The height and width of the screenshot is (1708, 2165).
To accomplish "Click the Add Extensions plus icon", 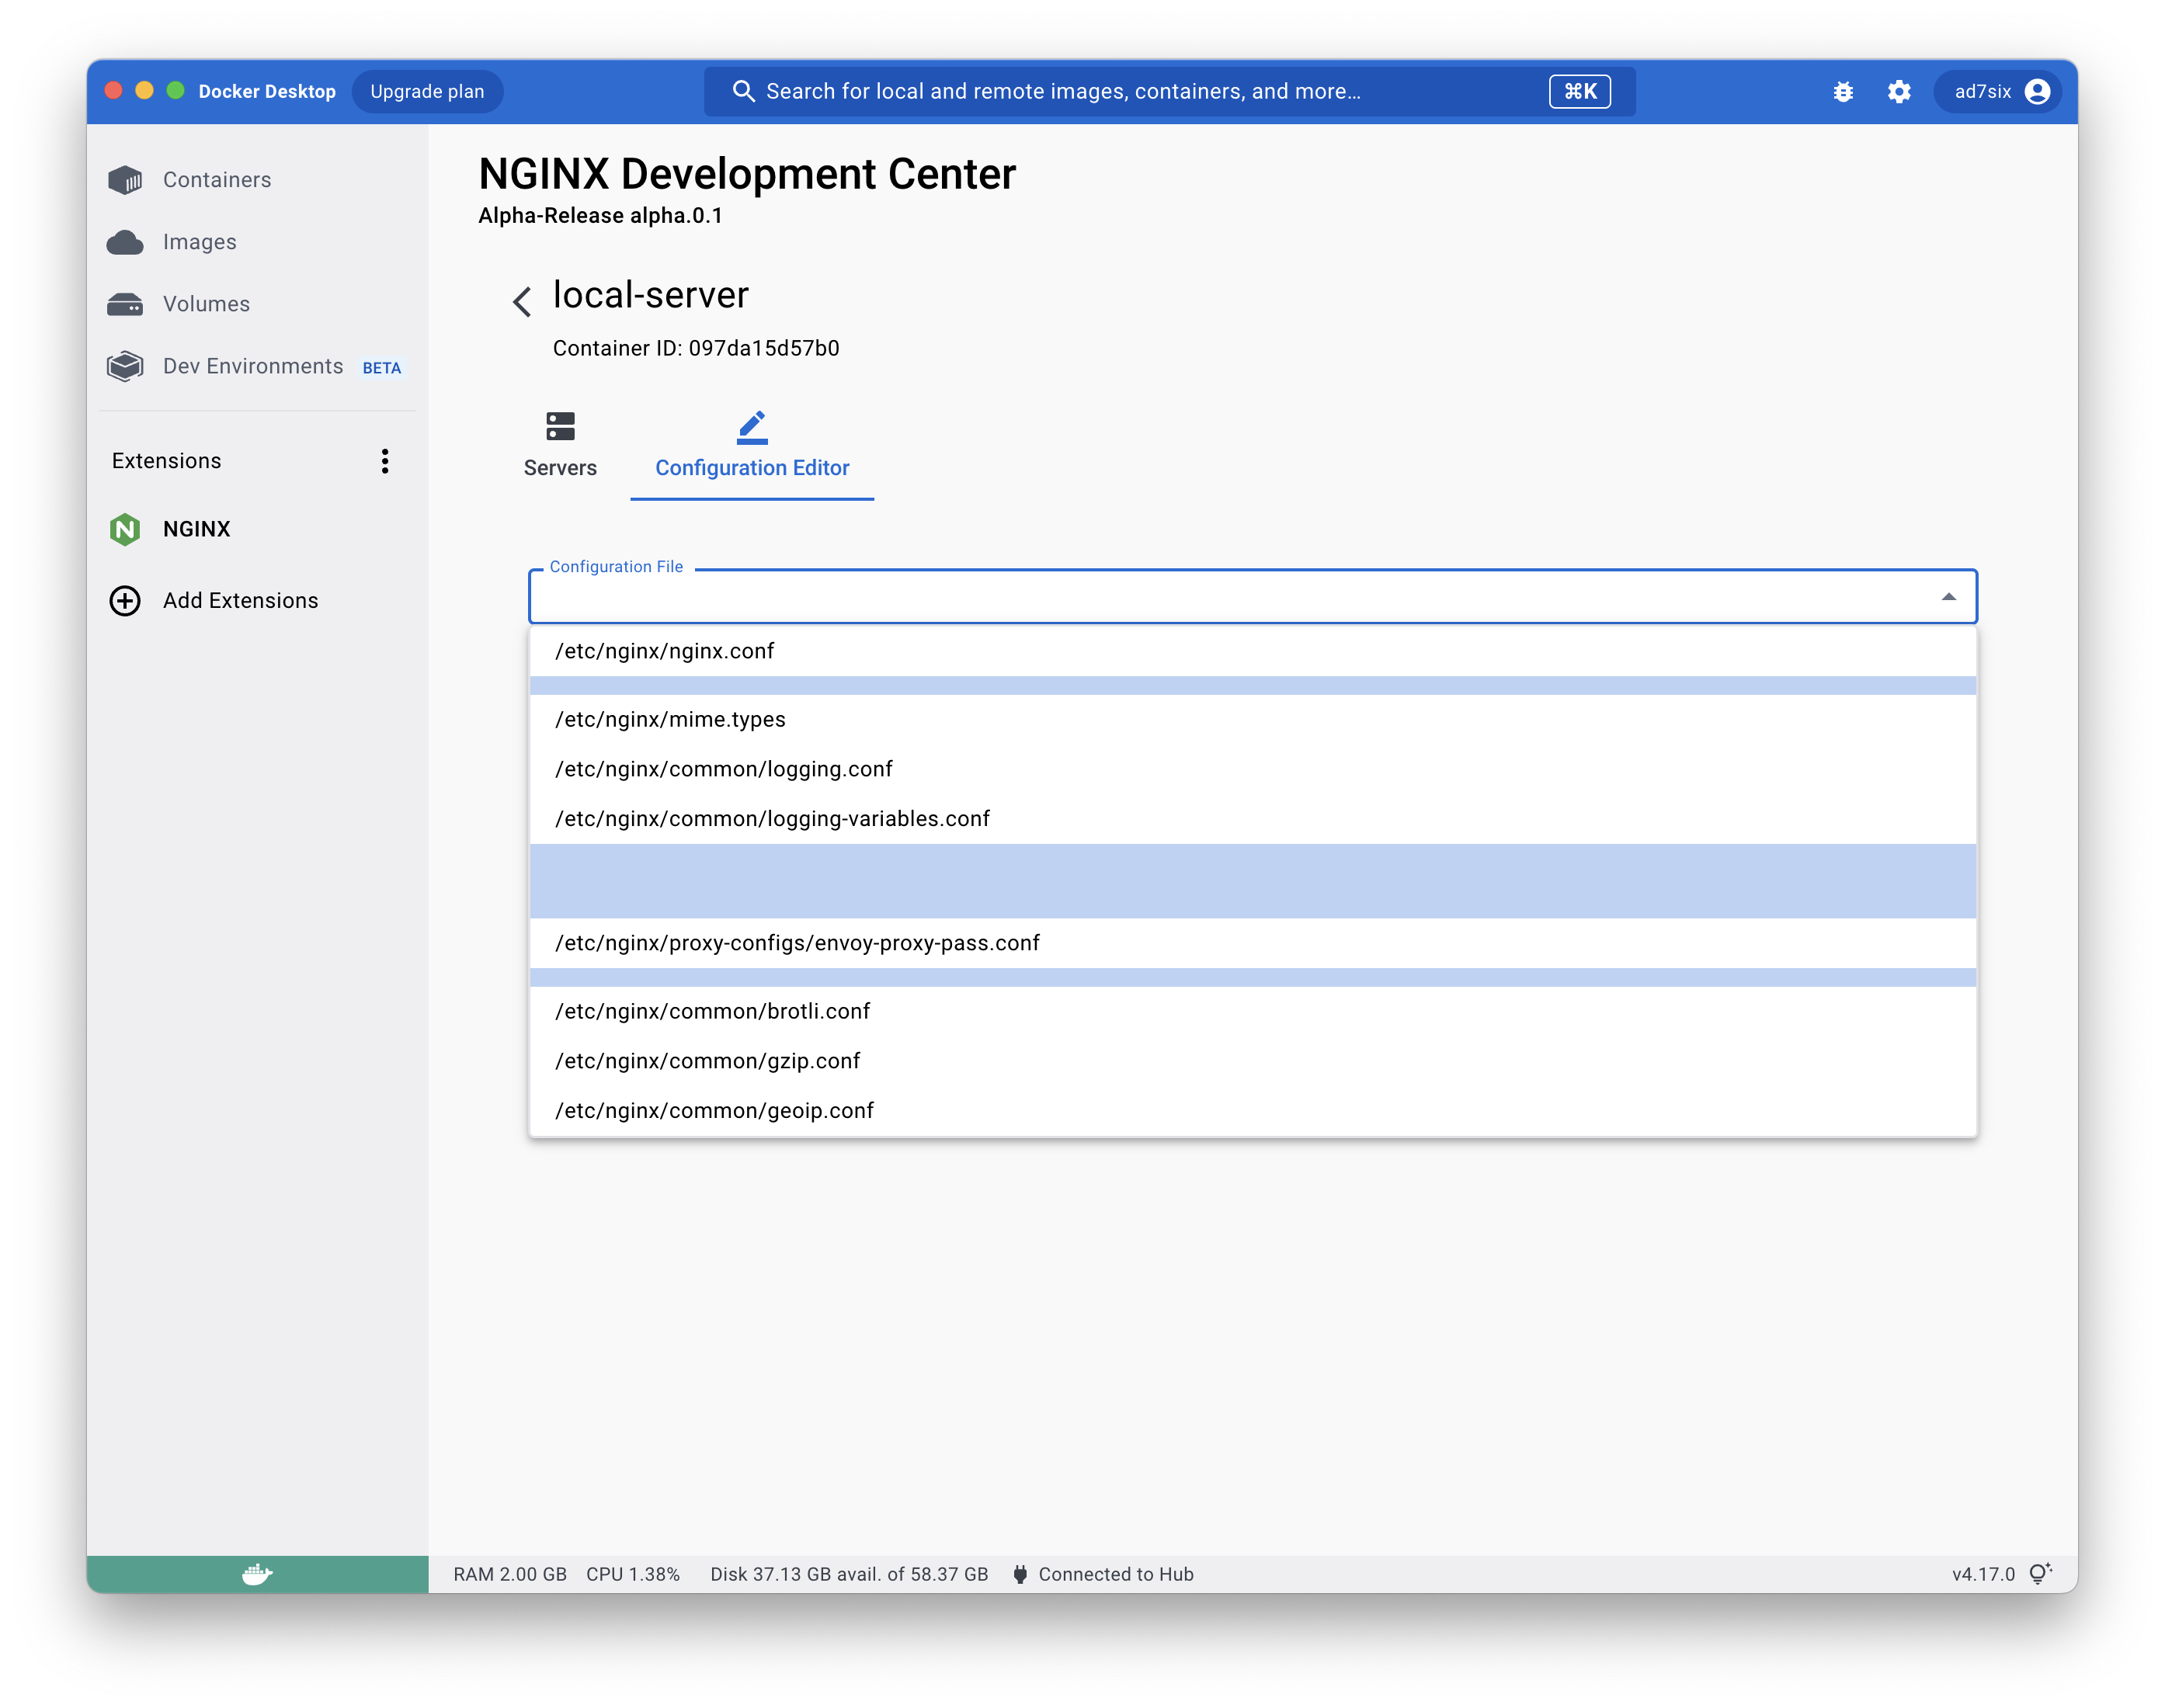I will [x=125, y=600].
